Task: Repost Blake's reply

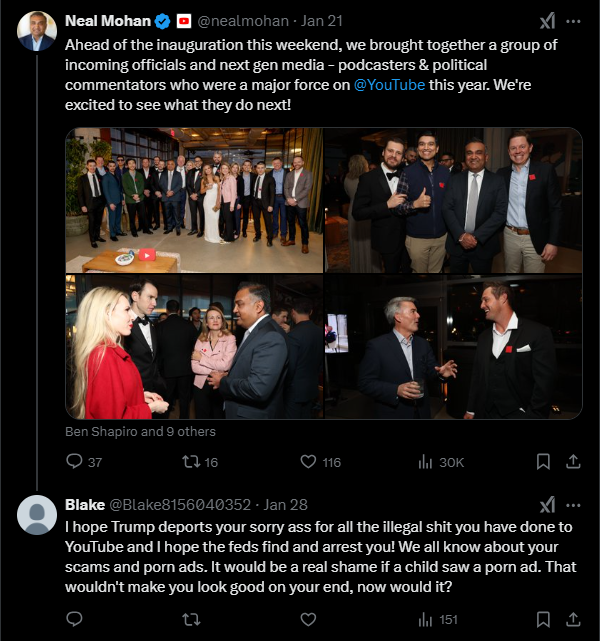Action: (x=191, y=619)
